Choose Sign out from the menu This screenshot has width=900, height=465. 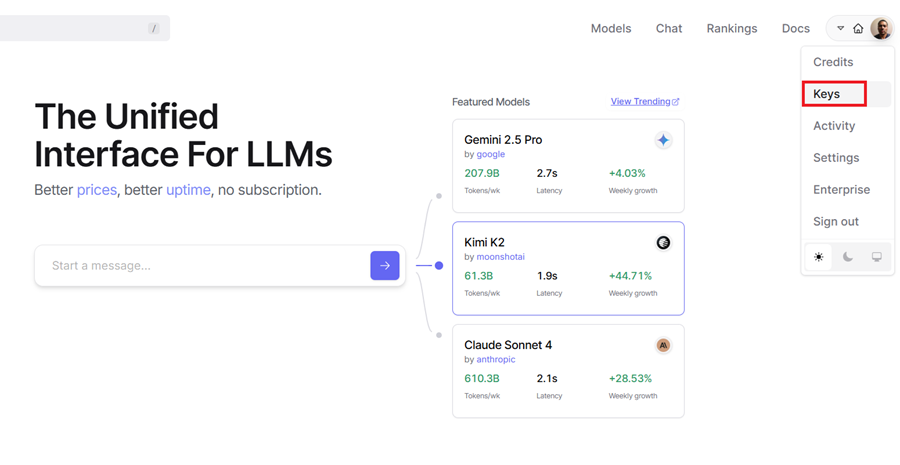(836, 222)
